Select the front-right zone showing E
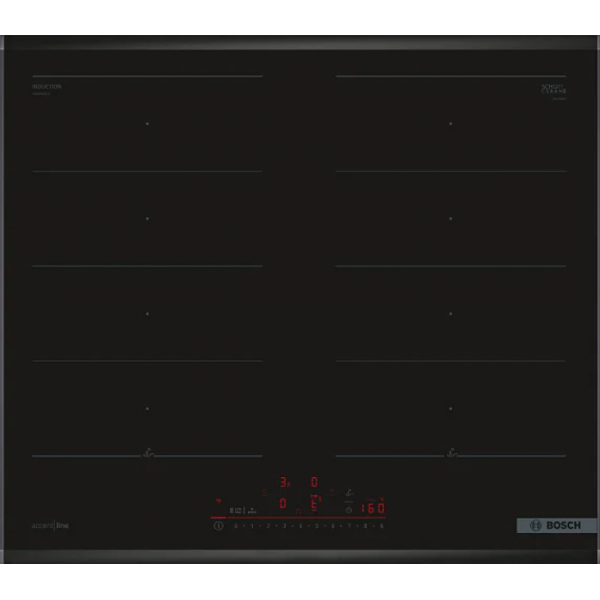 pos(314,504)
